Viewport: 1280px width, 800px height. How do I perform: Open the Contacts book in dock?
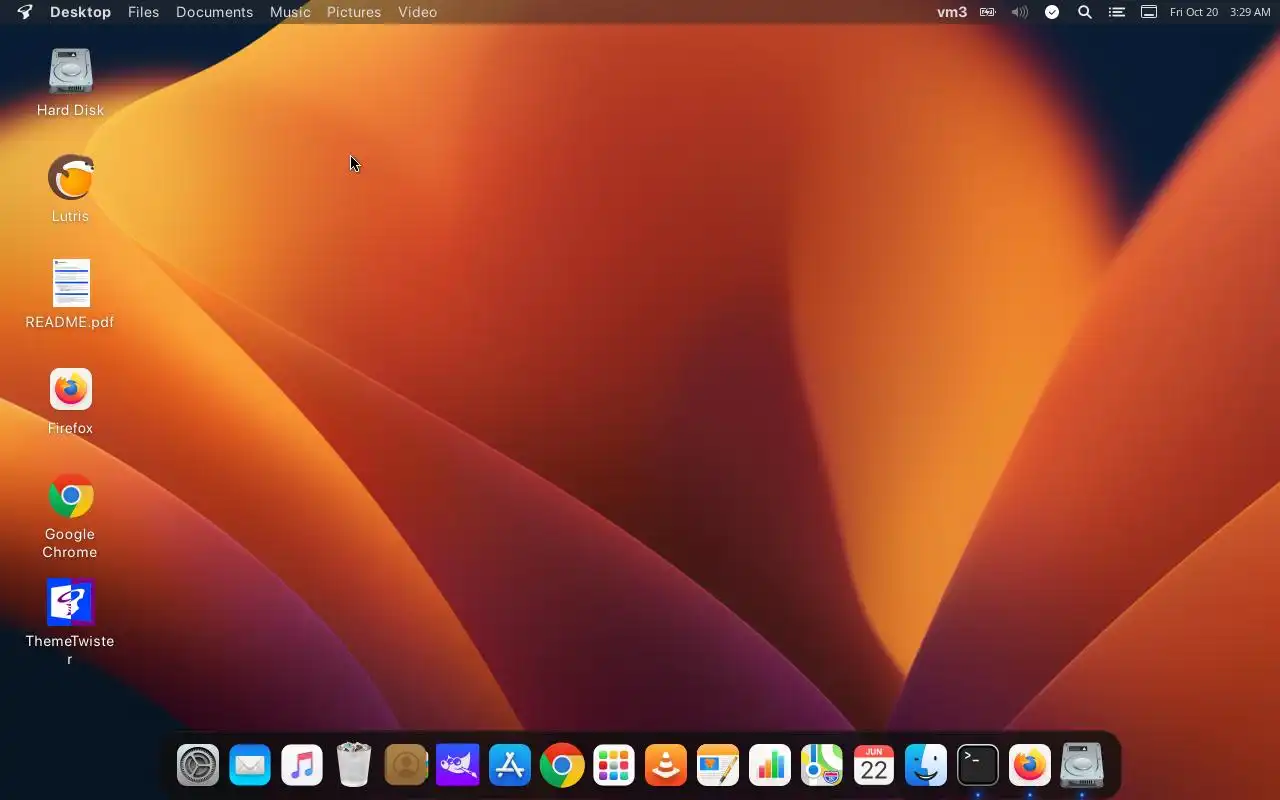(x=406, y=766)
